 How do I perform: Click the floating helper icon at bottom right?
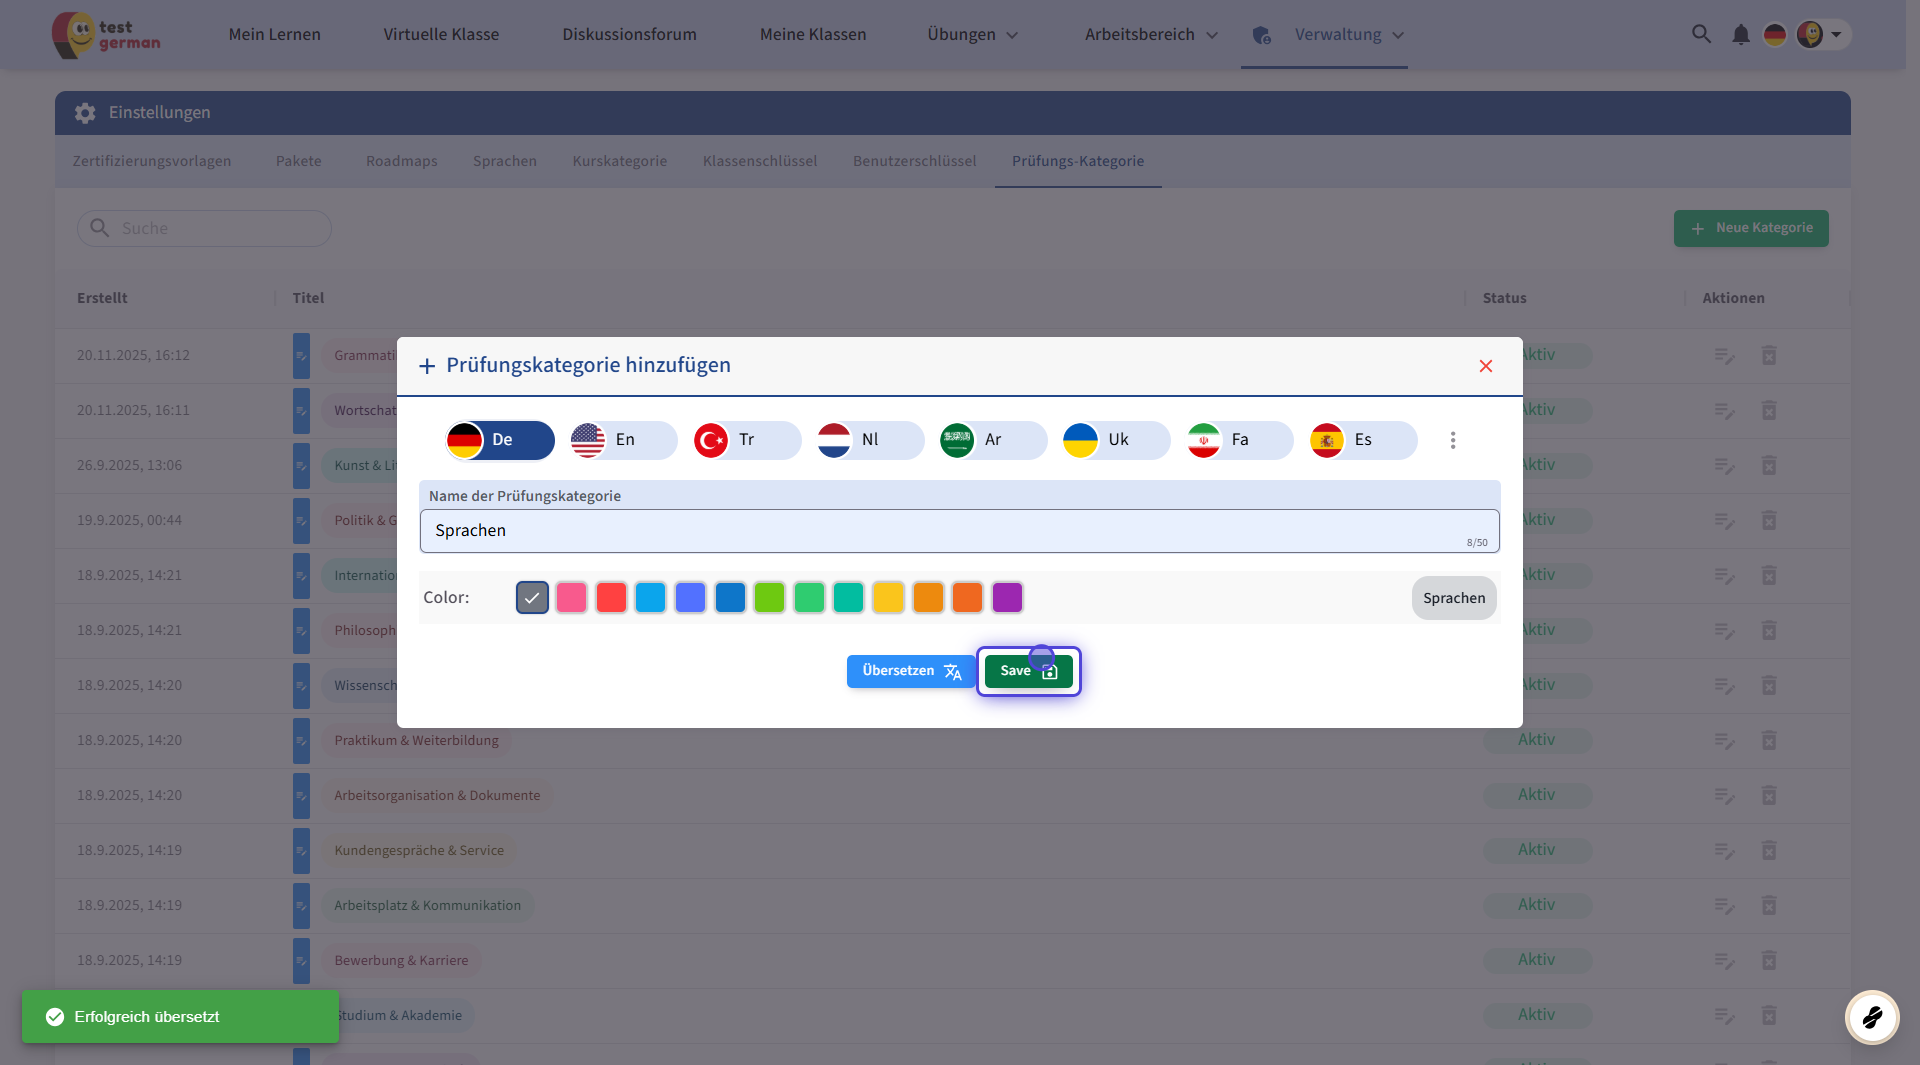(1871, 1017)
